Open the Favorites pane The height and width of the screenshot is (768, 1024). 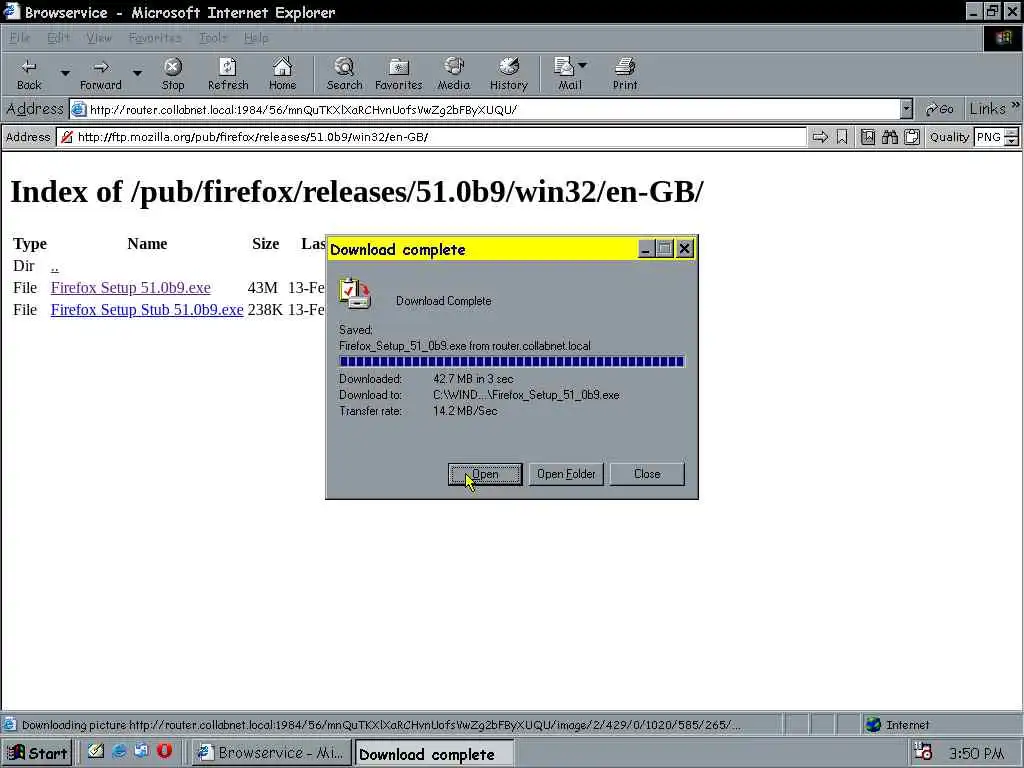click(398, 74)
